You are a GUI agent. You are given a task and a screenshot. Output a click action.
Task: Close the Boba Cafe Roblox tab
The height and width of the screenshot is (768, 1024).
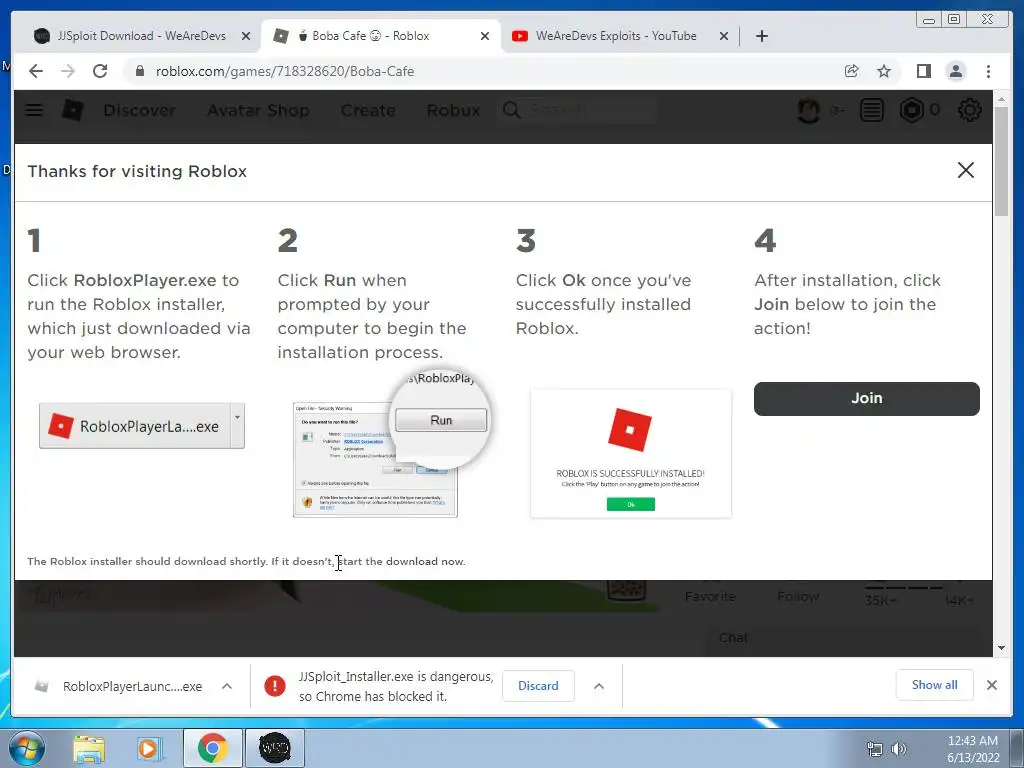coord(485,37)
